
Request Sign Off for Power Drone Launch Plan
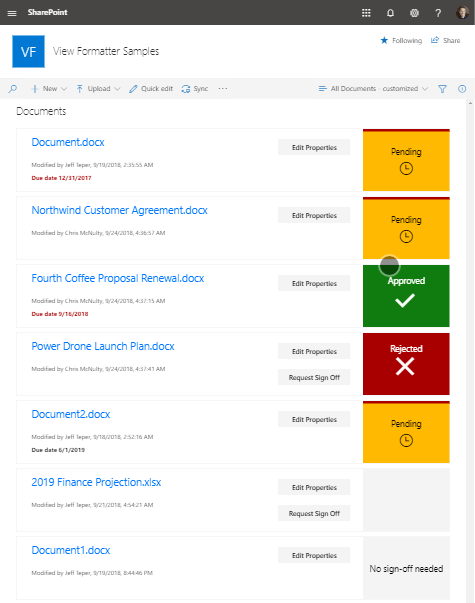tap(314, 377)
